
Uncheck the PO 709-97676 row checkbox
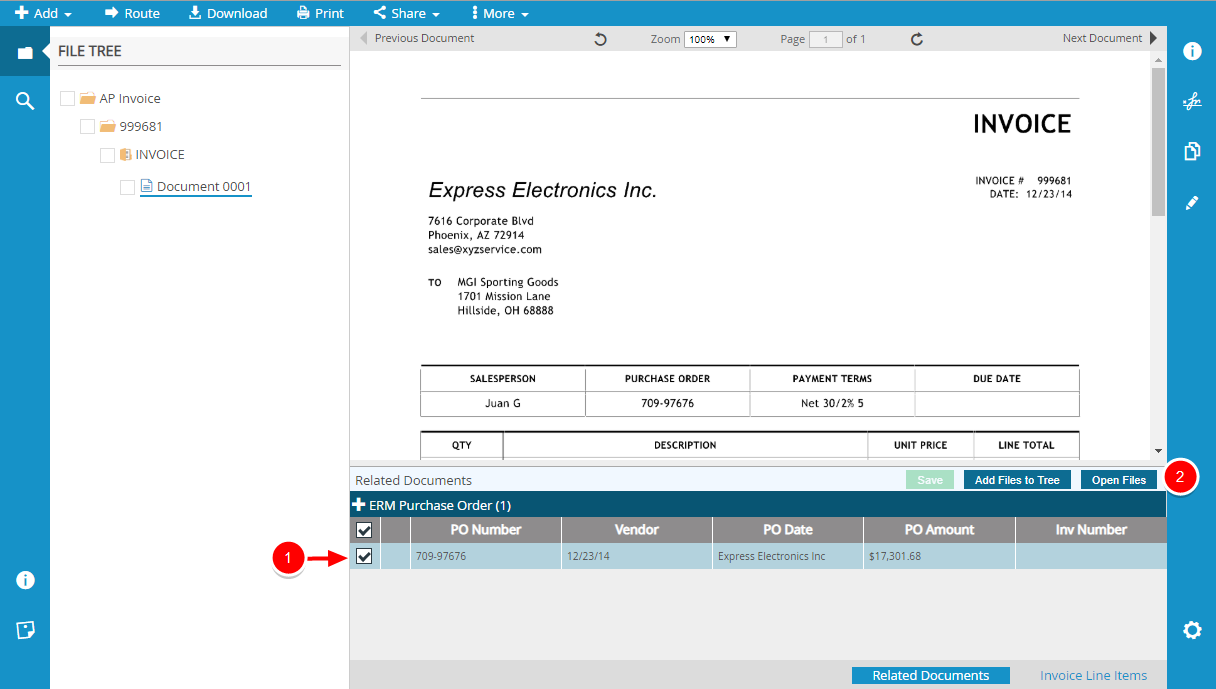pos(364,556)
